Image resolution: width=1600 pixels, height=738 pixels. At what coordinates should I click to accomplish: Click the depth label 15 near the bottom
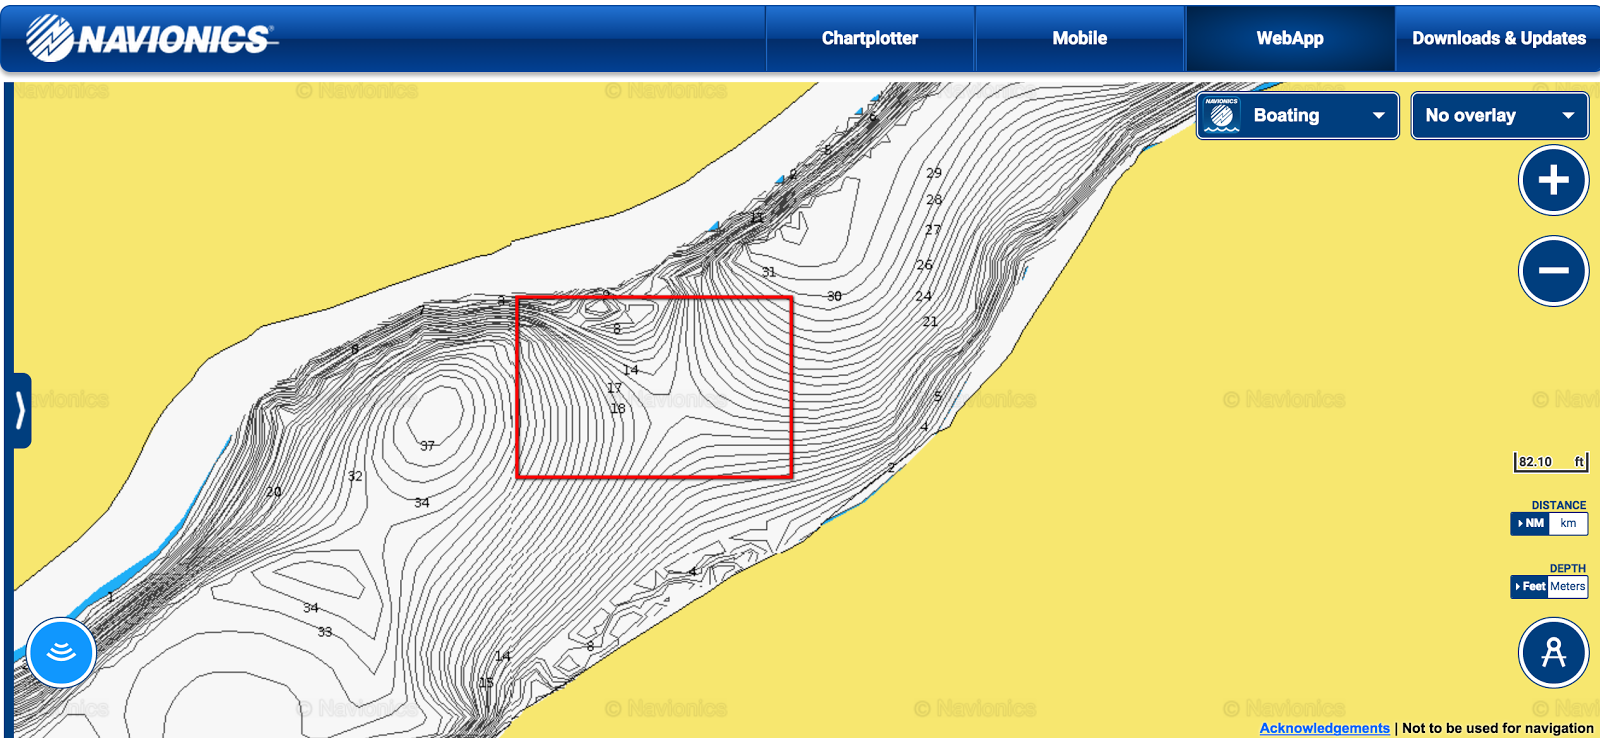tap(486, 683)
